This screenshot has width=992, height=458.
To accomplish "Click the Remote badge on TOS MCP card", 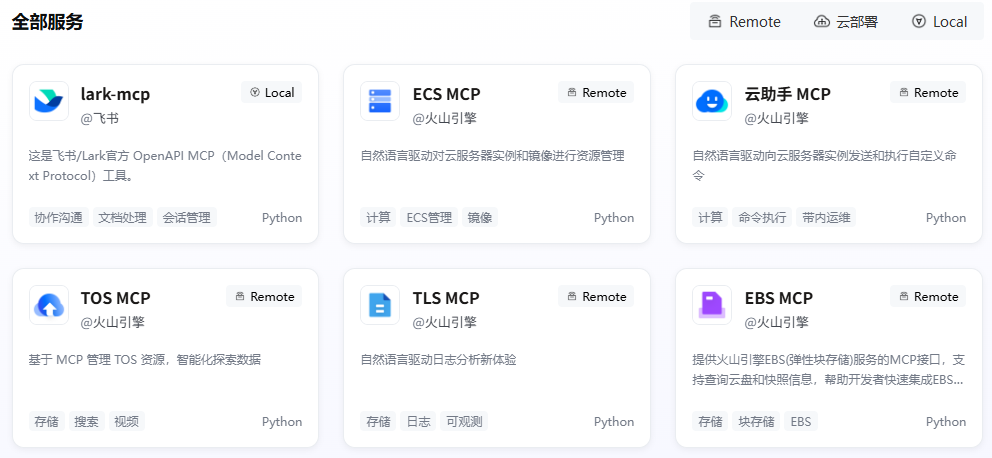I will click(264, 297).
